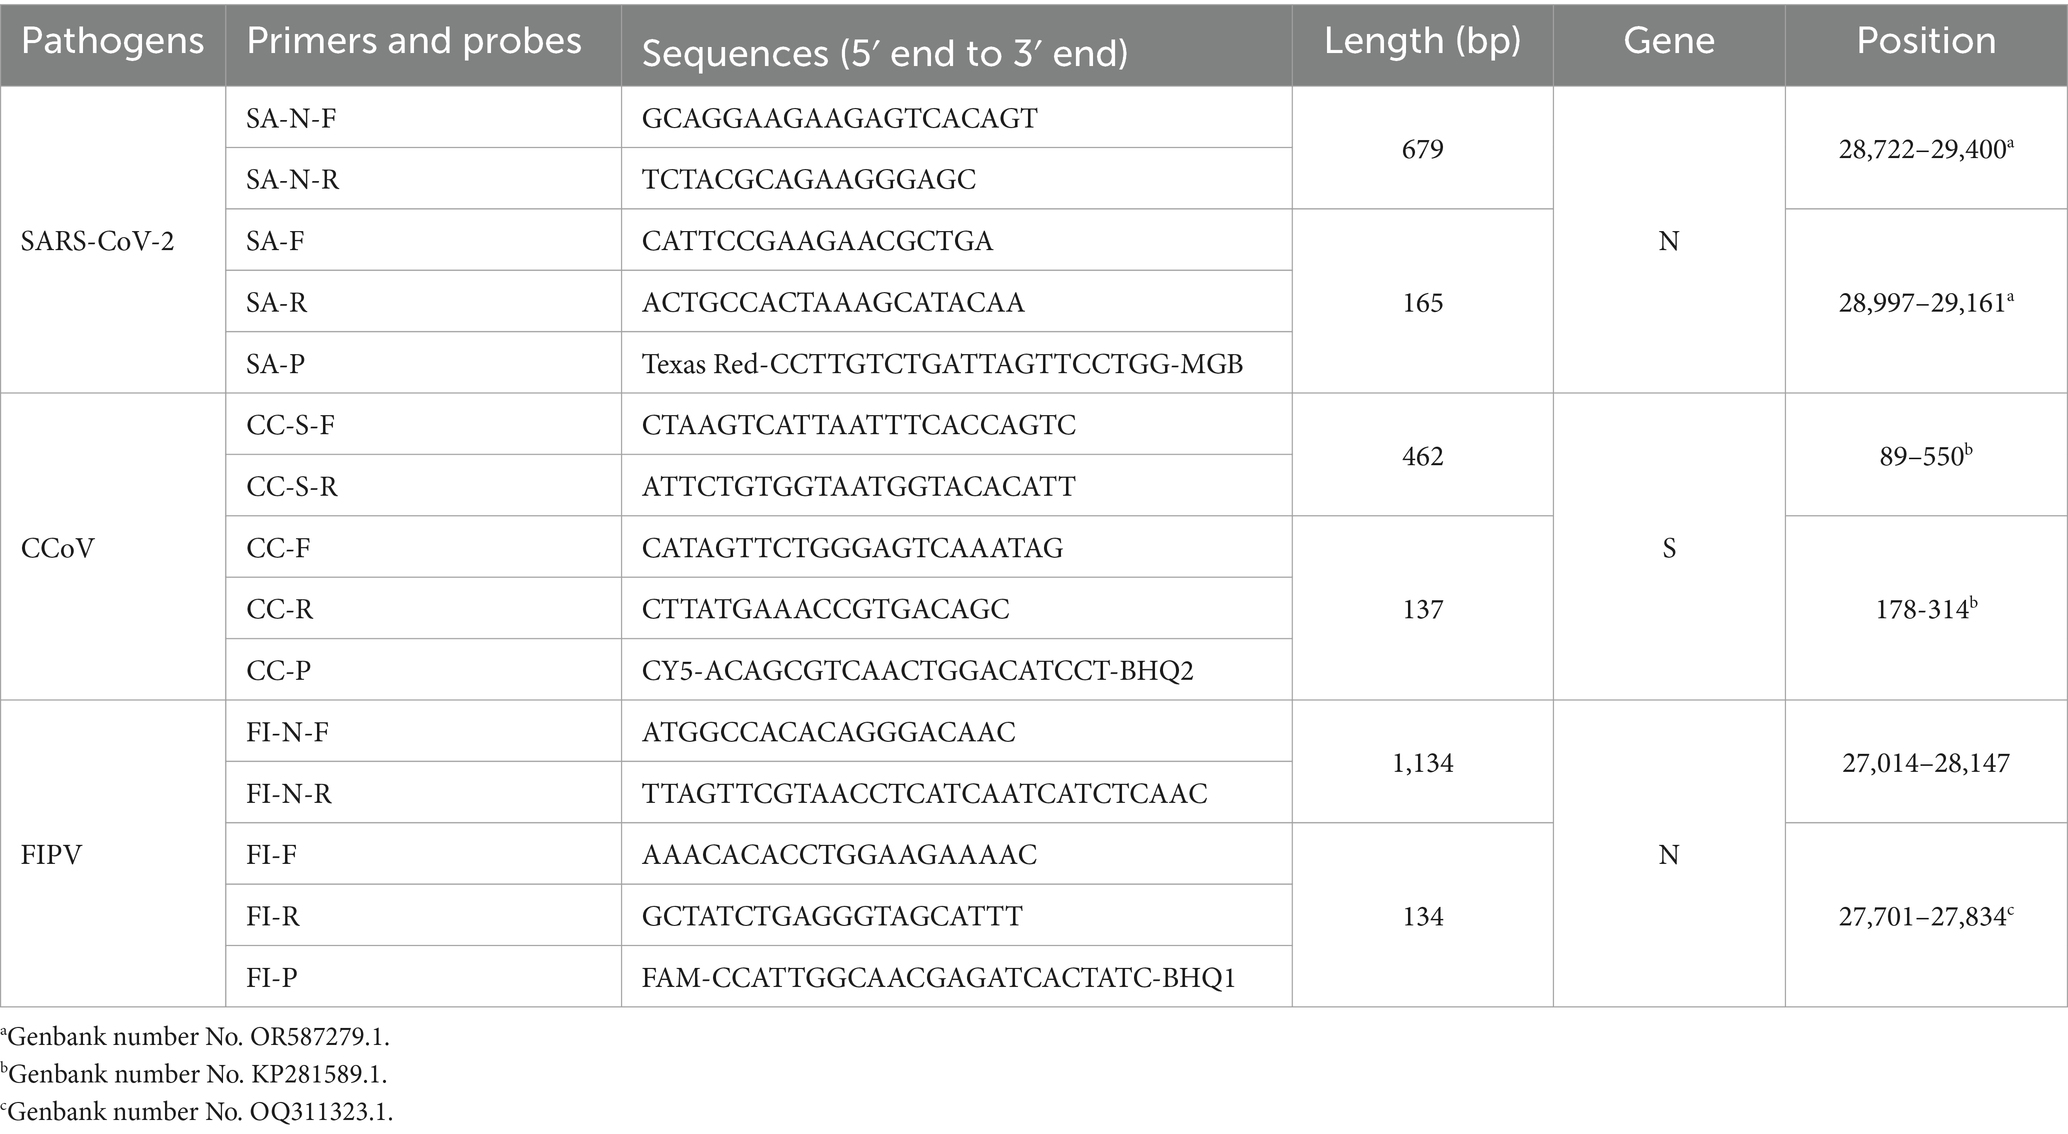
Task: Select the FIPV pathogen cell
Action: pos(51,855)
